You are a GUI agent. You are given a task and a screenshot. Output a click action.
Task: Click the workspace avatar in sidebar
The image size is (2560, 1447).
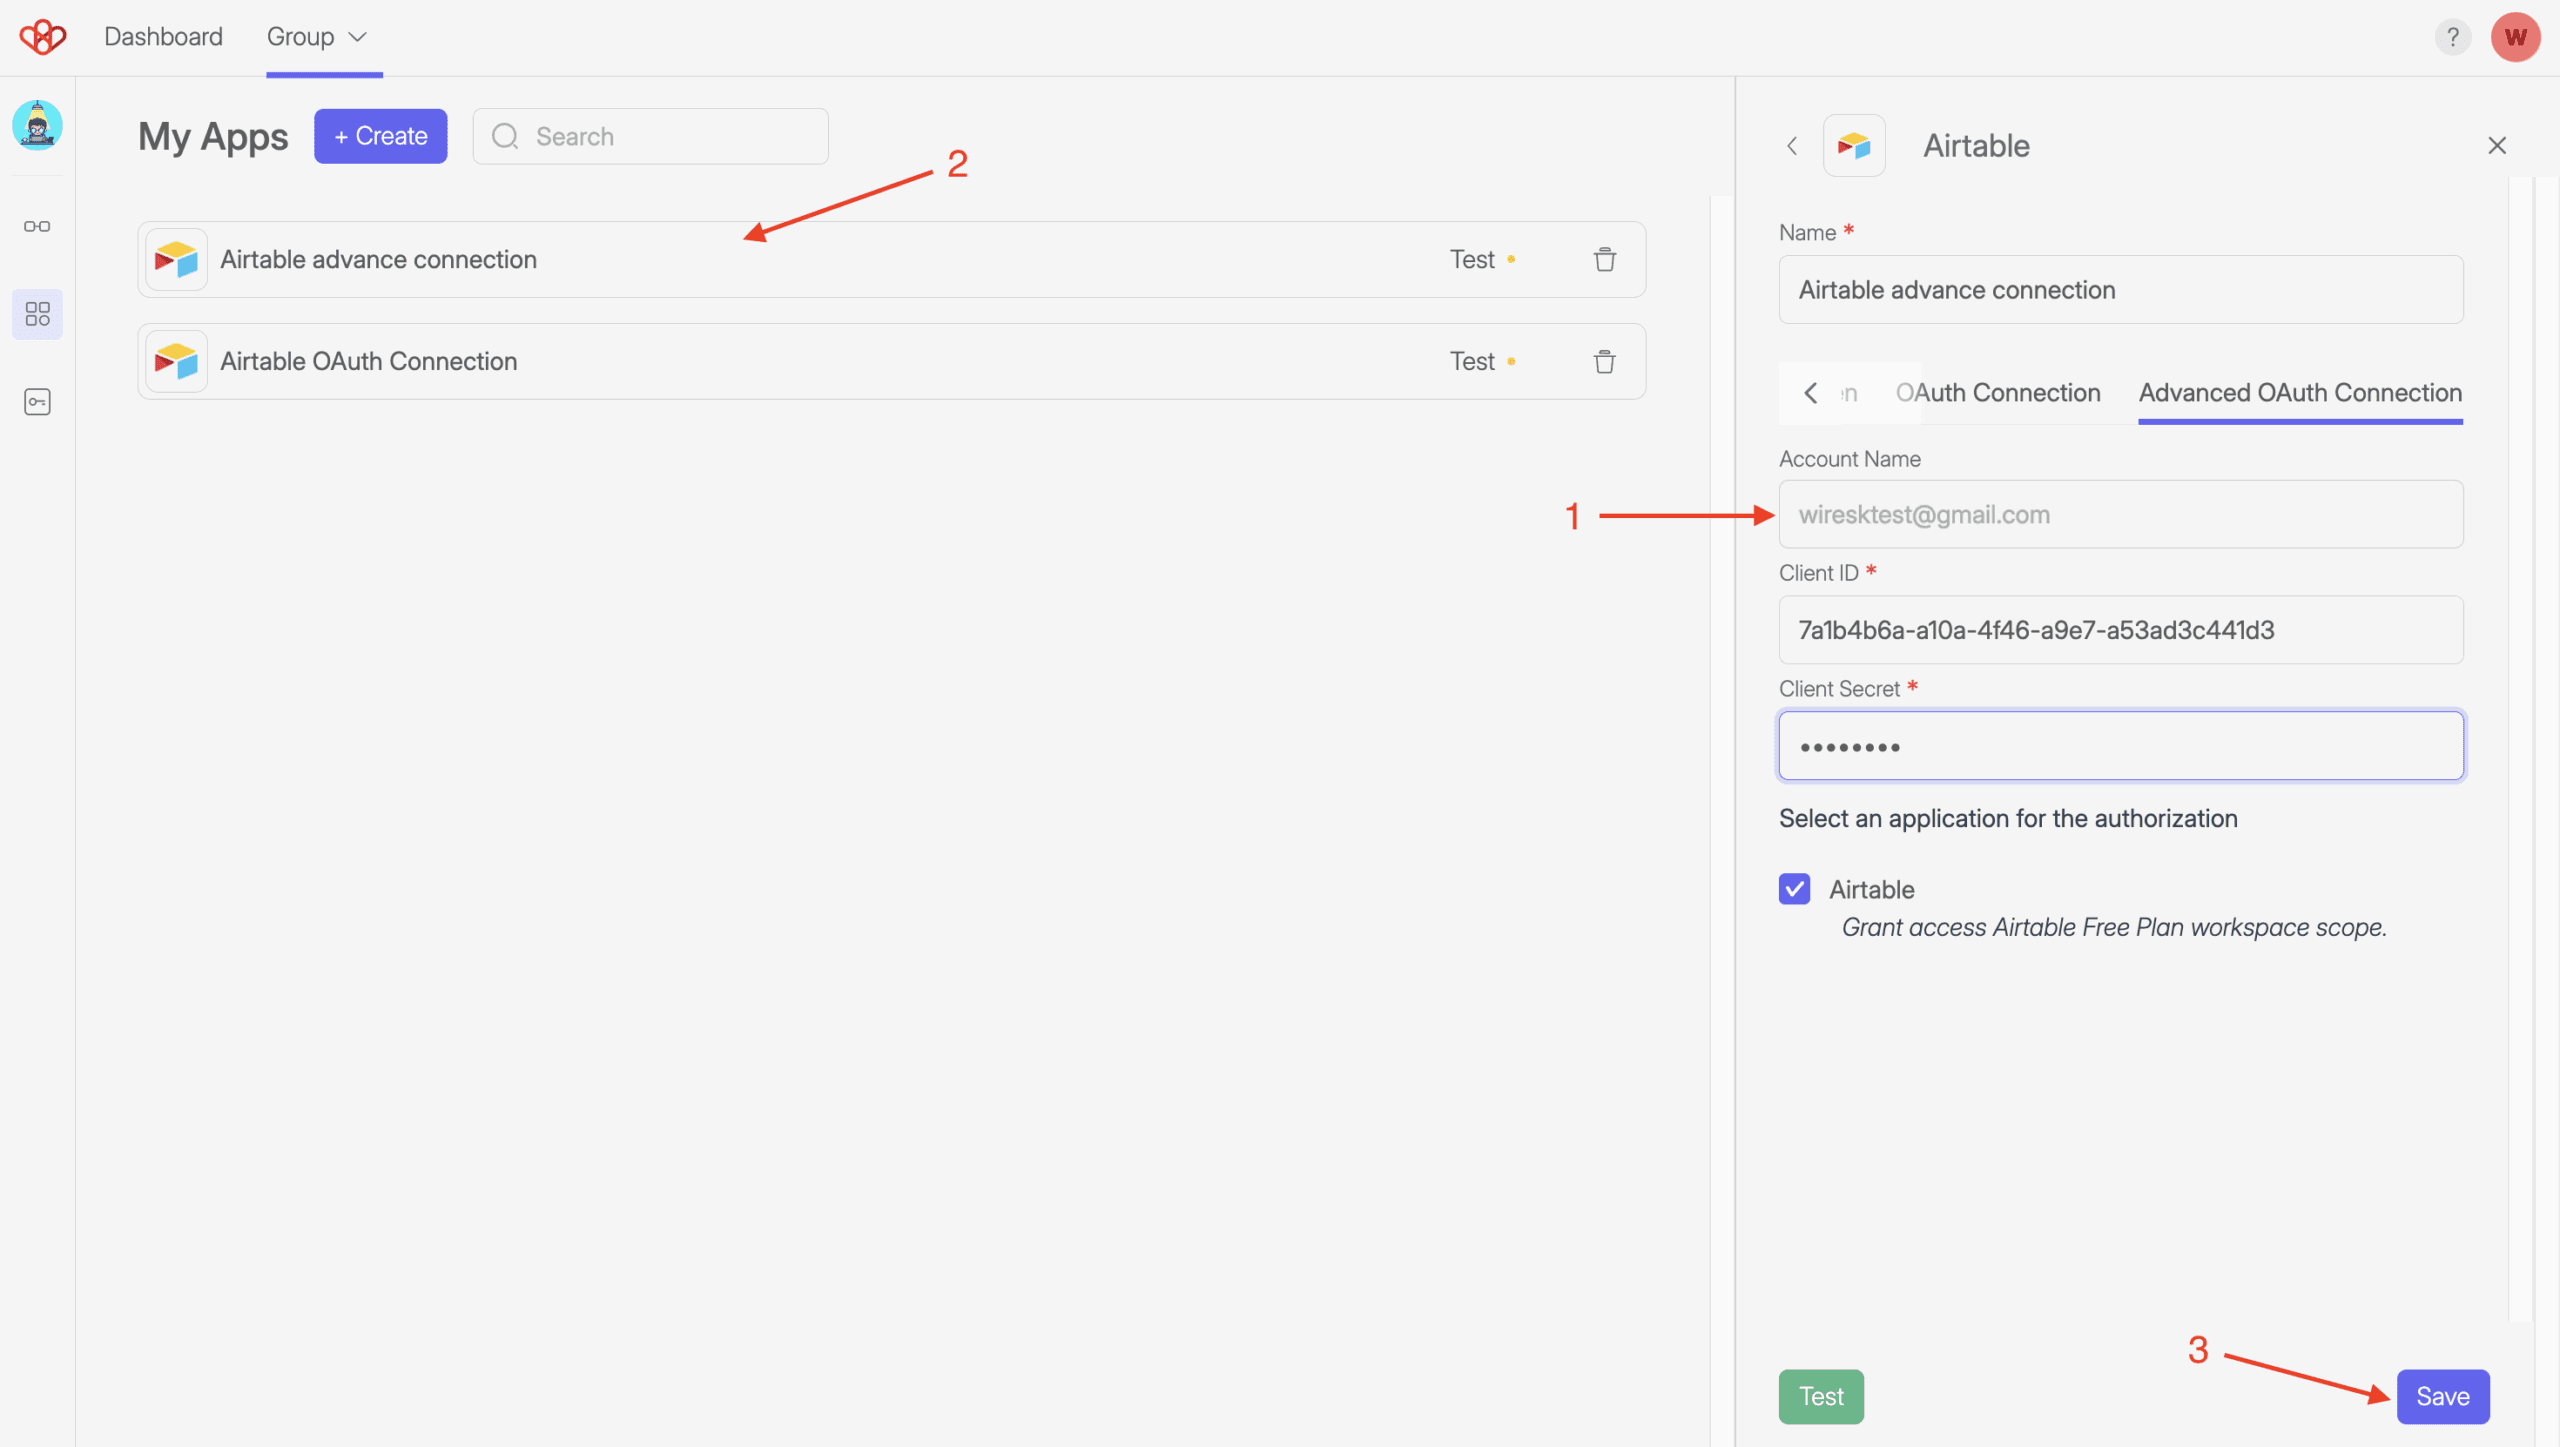click(x=37, y=125)
